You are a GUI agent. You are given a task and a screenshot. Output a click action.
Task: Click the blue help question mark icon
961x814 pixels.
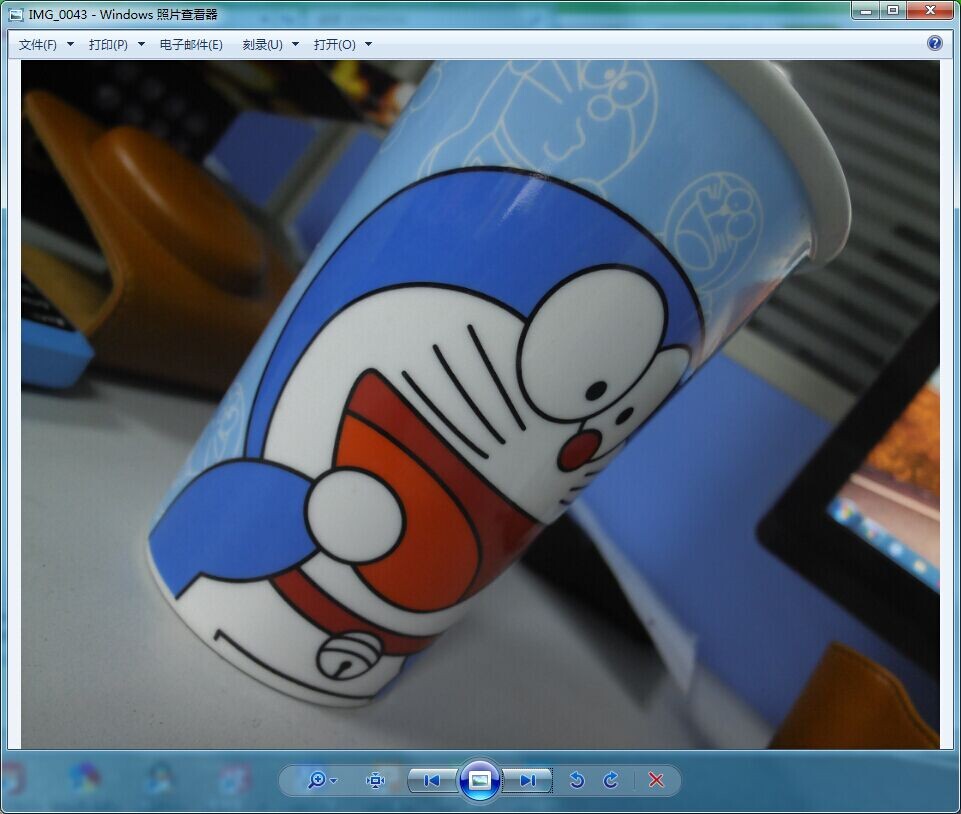(x=934, y=43)
